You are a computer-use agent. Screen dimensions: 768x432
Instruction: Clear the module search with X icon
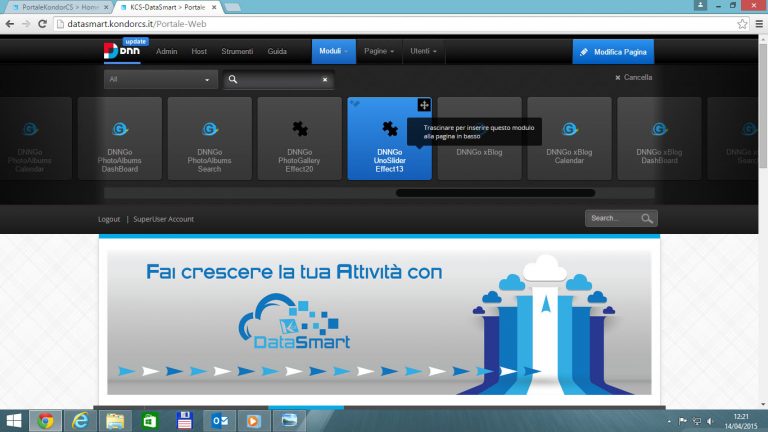click(324, 79)
